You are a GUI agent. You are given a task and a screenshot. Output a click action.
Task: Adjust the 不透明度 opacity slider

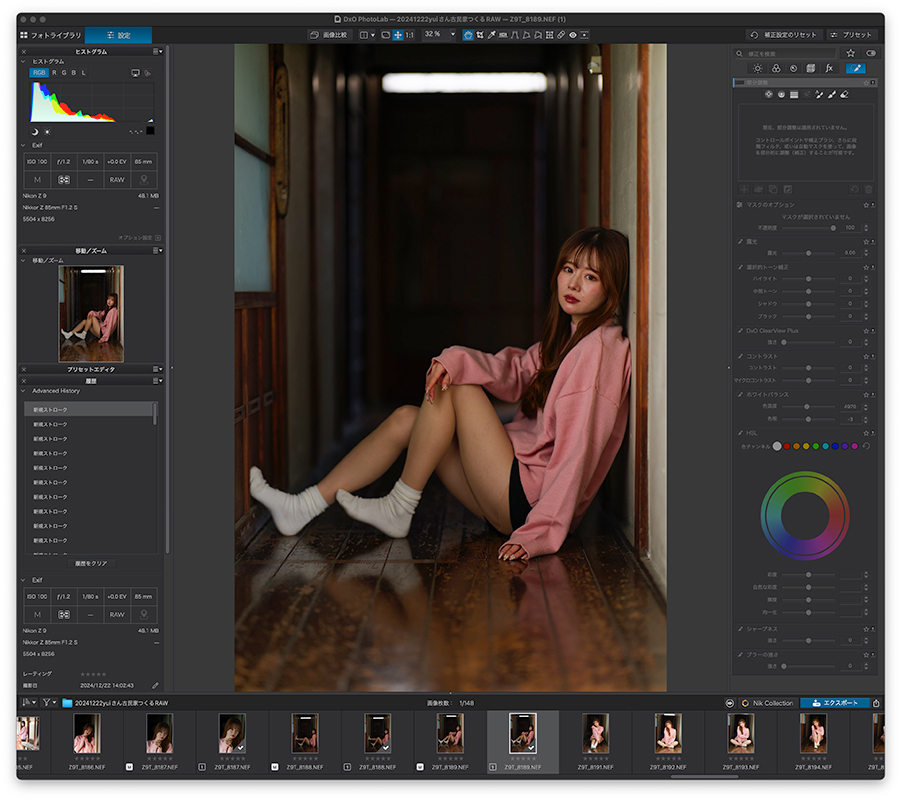[808, 228]
